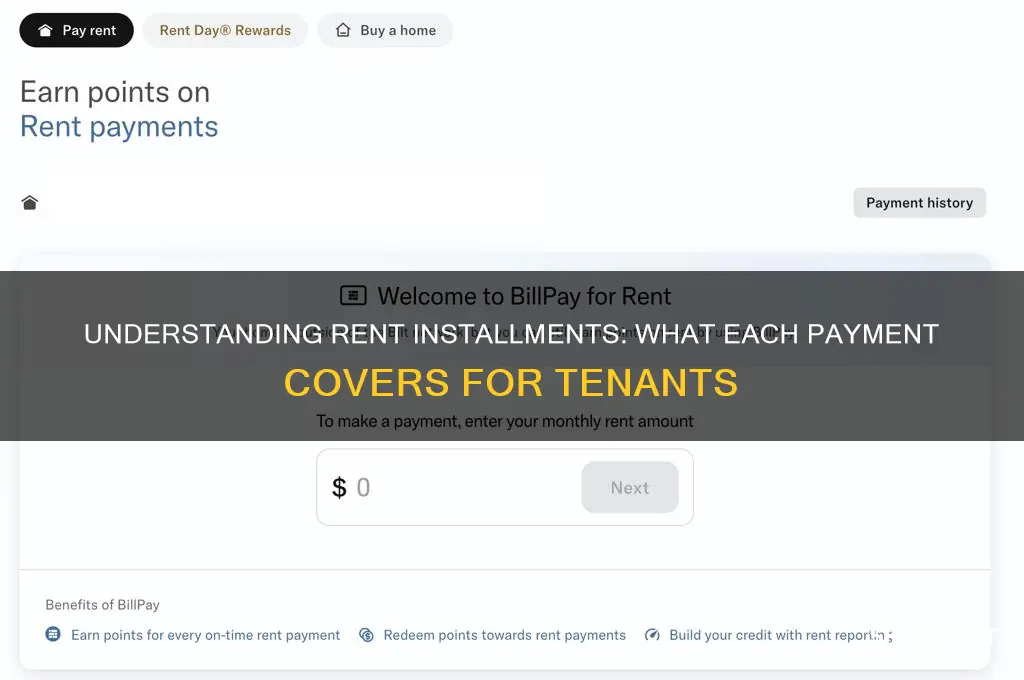Click the 'Benefits of BillPay' label
Screen dimensions: 1024x680
click(103, 605)
